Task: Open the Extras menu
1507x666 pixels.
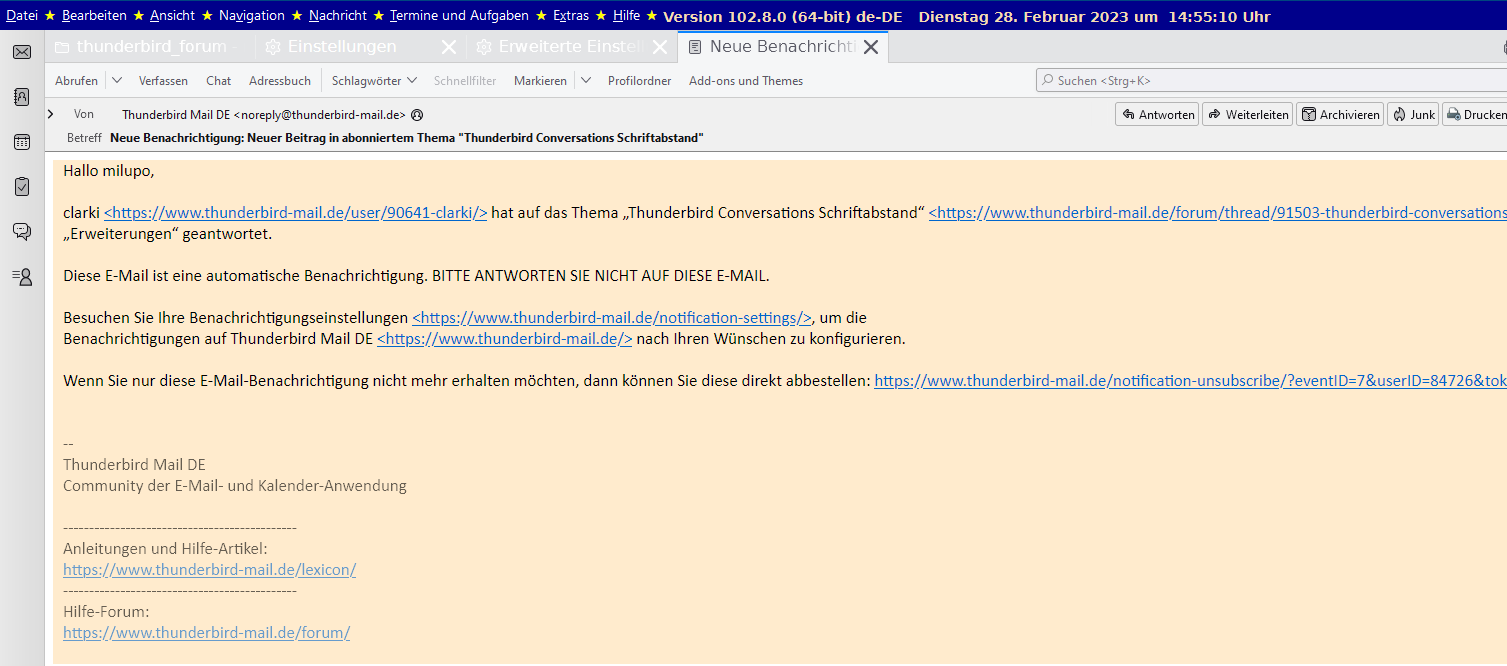Action: tap(571, 15)
